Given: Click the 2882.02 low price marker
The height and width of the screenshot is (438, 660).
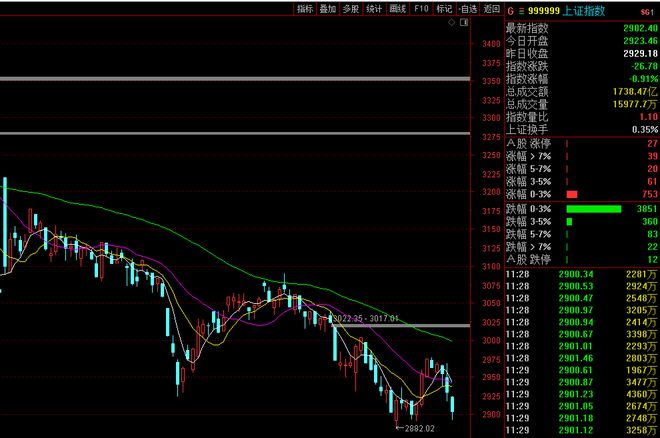Looking at the screenshot, I should pos(415,428).
